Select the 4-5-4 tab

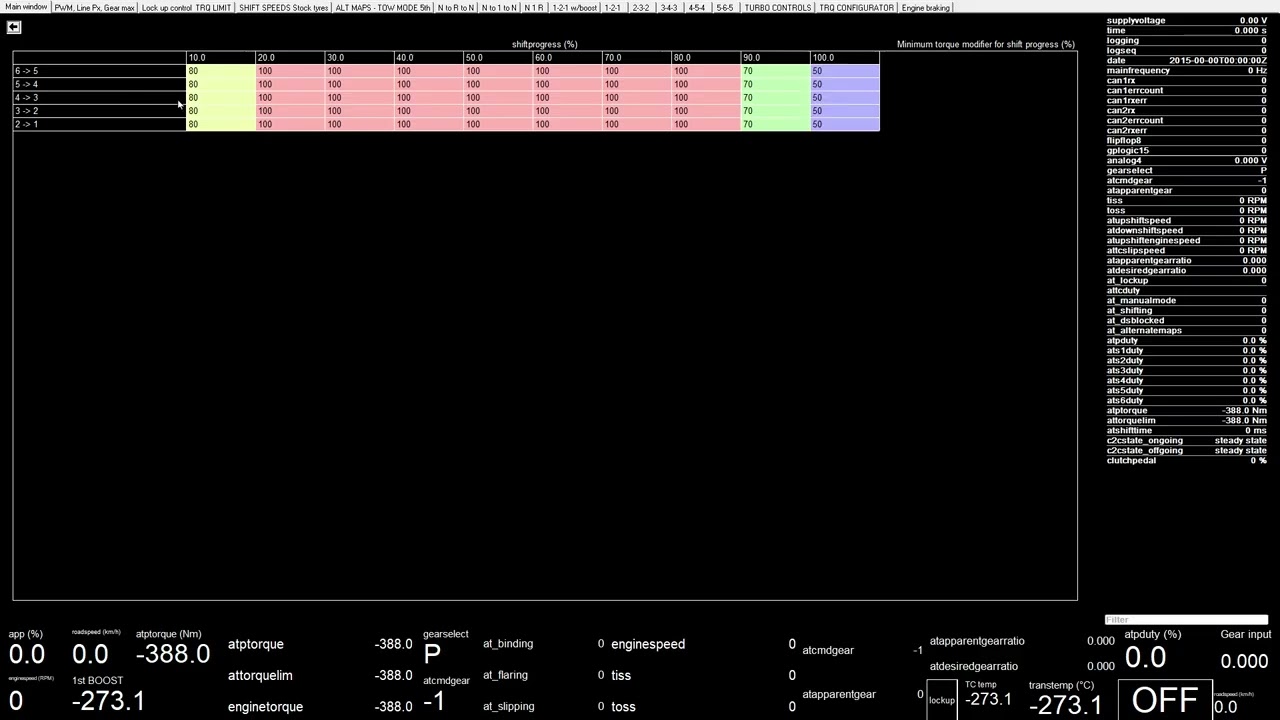[x=696, y=8]
